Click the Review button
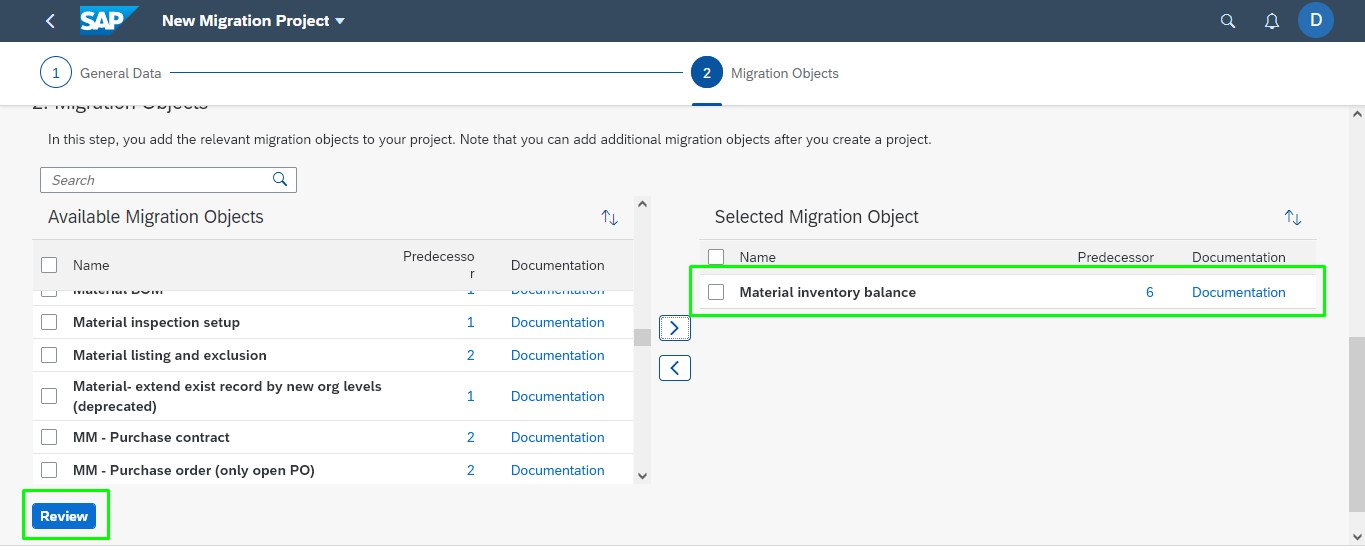The width and height of the screenshot is (1365, 551). tap(64, 516)
